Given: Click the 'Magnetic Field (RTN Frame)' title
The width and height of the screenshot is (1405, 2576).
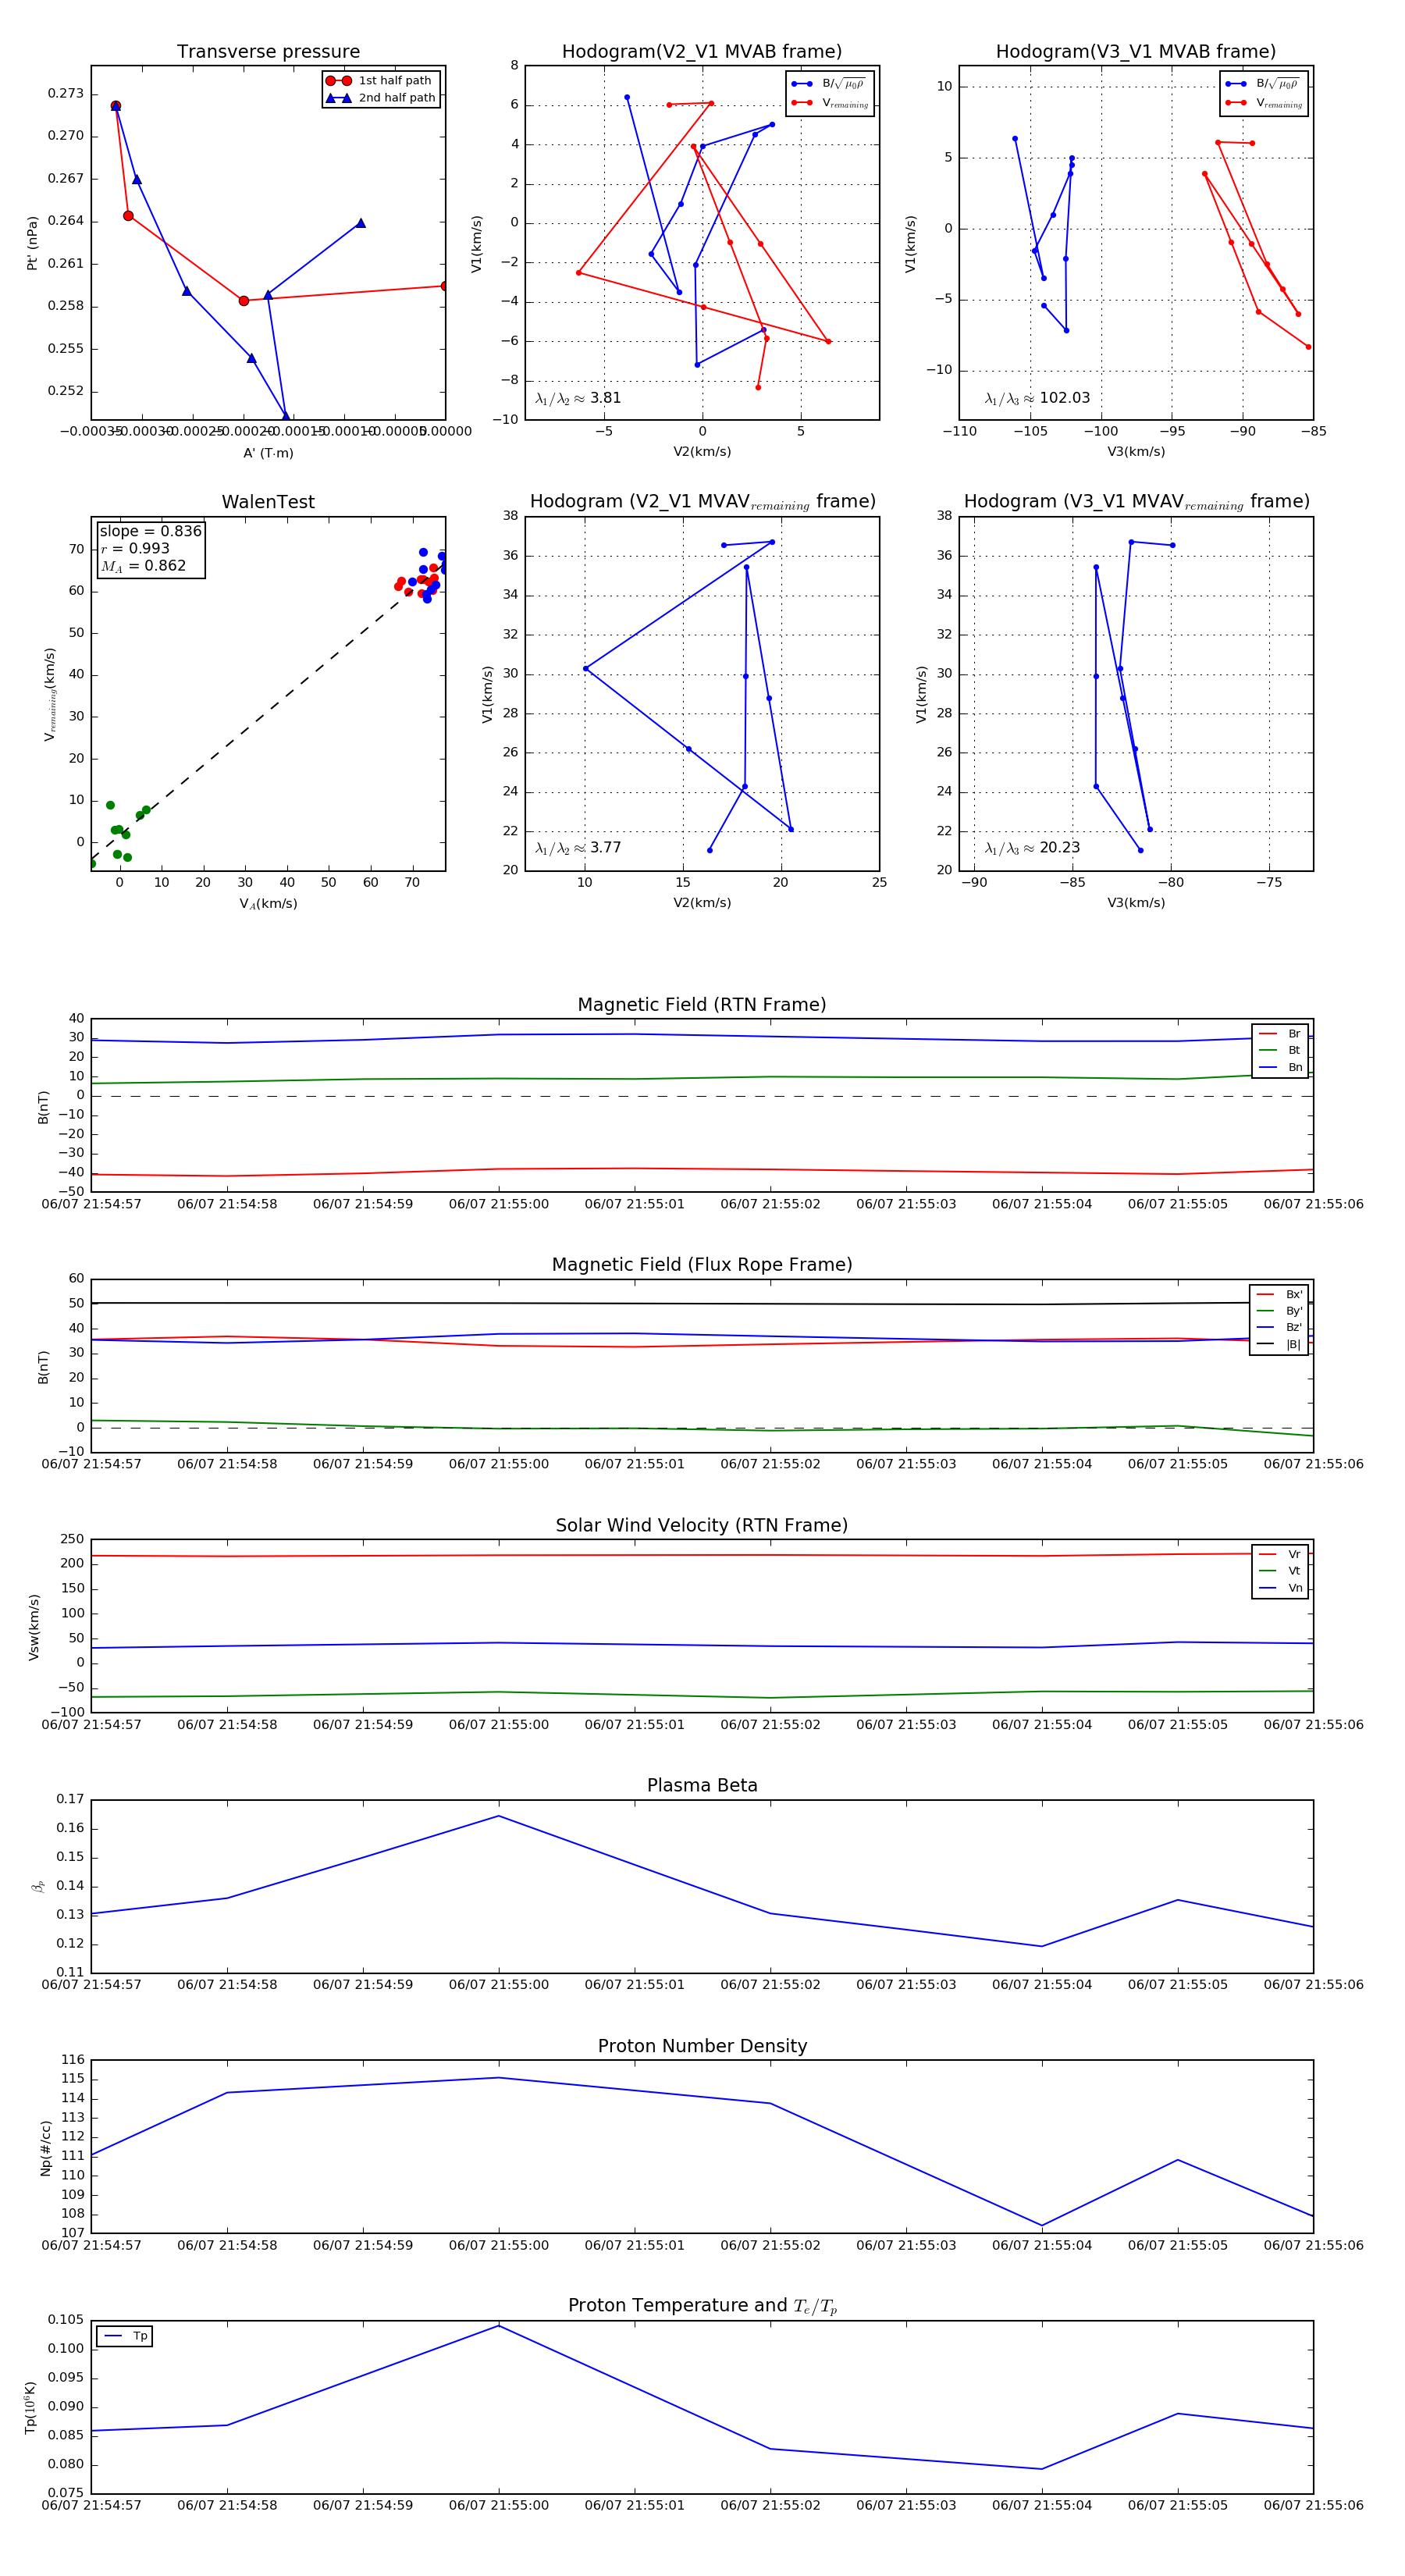Looking at the screenshot, I should (x=702, y=1005).
